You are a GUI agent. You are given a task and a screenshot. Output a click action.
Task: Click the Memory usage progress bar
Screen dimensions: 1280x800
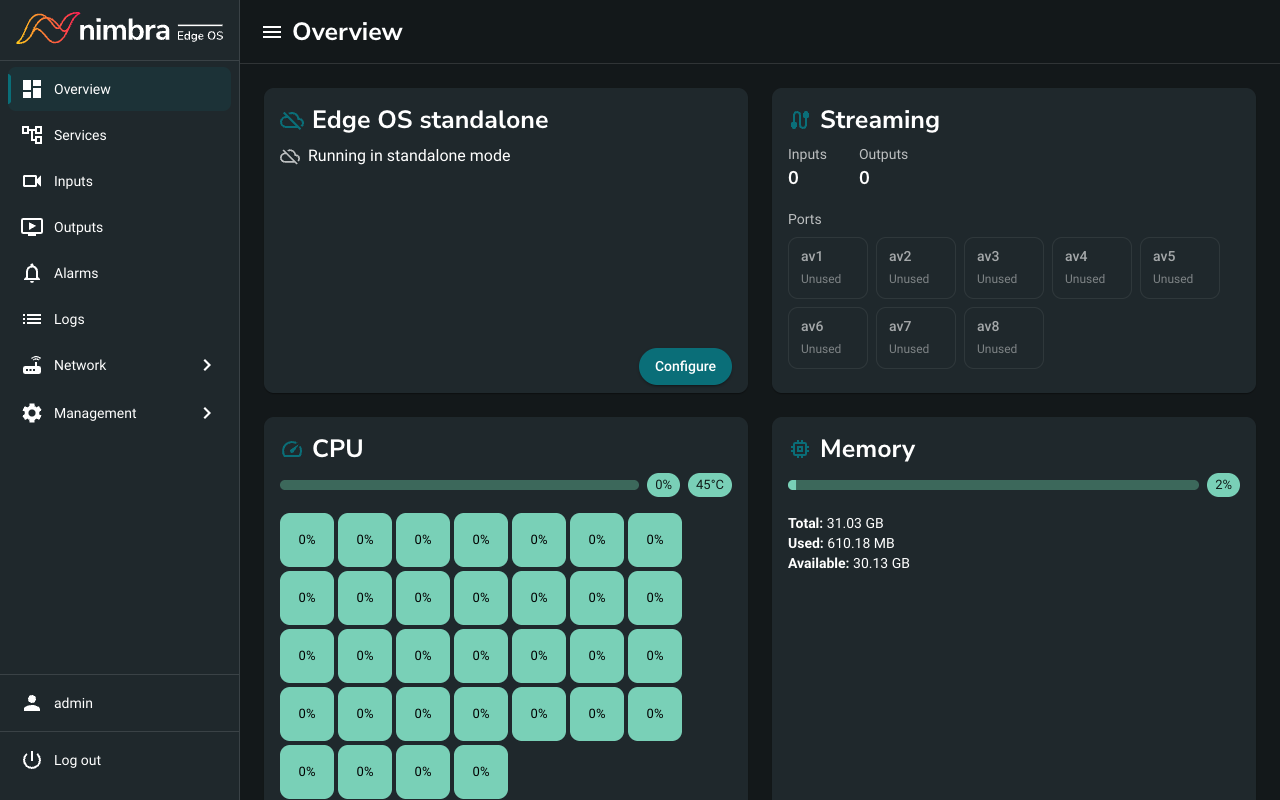pyautogui.click(x=993, y=485)
